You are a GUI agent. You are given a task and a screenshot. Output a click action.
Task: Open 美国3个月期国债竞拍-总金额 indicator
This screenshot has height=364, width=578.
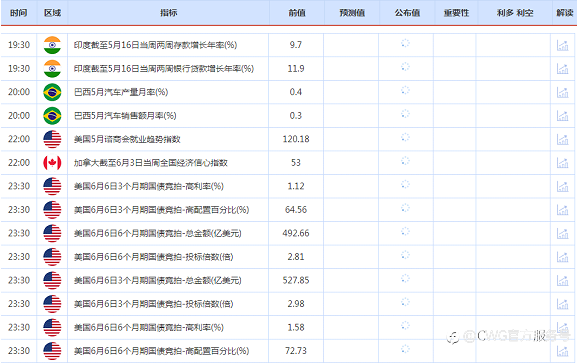coord(157,280)
